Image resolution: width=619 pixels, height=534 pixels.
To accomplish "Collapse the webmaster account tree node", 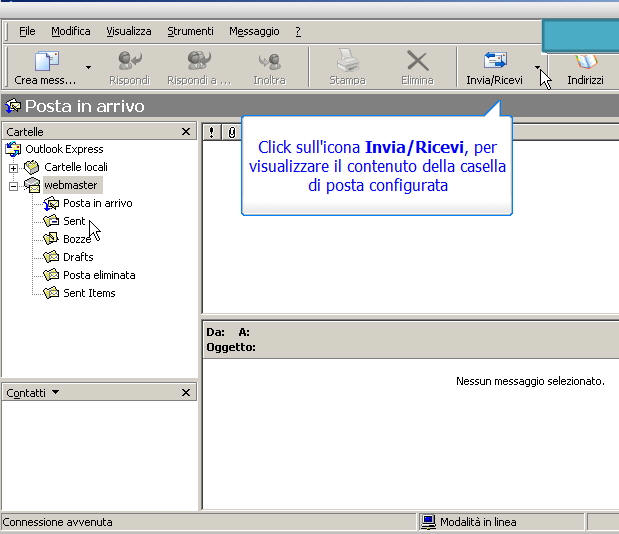I will click(x=13, y=186).
